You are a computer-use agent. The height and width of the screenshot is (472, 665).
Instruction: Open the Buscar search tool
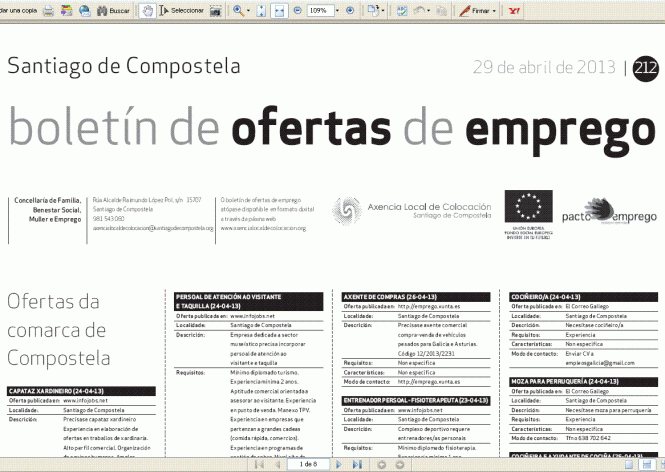[113, 11]
